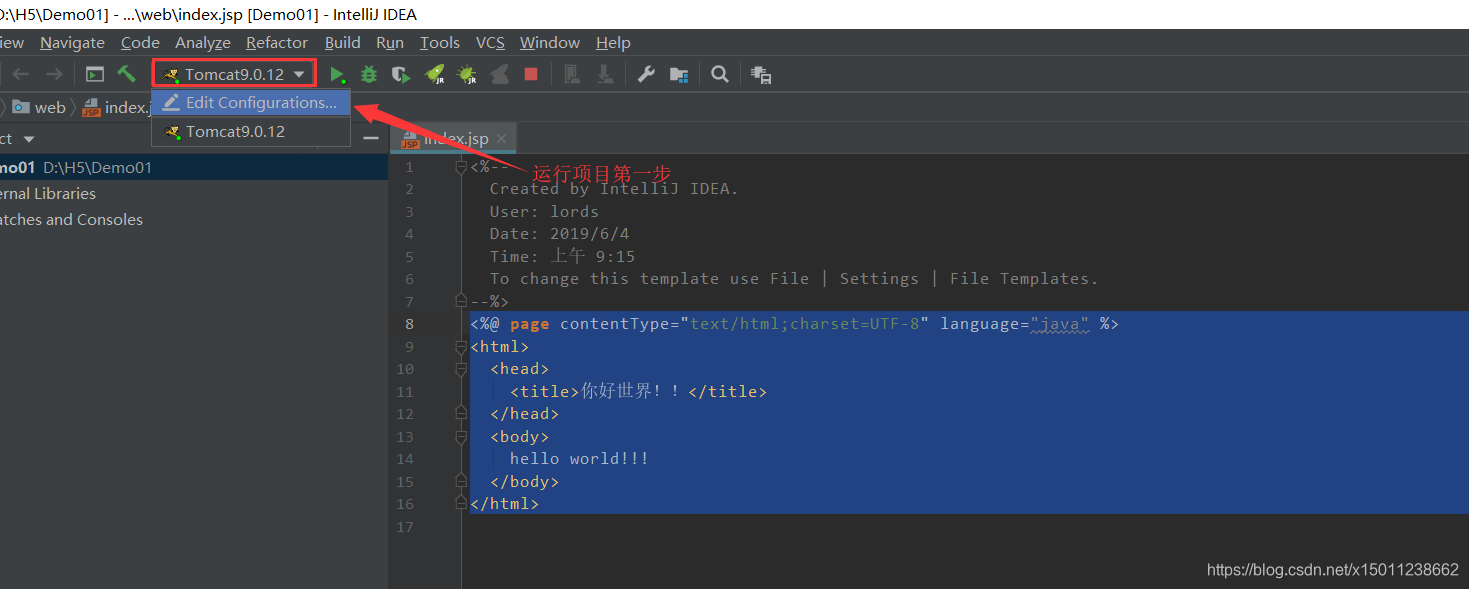Viewport: 1469px width, 589px height.
Task: Open Project Structure folder icon
Action: (679, 74)
